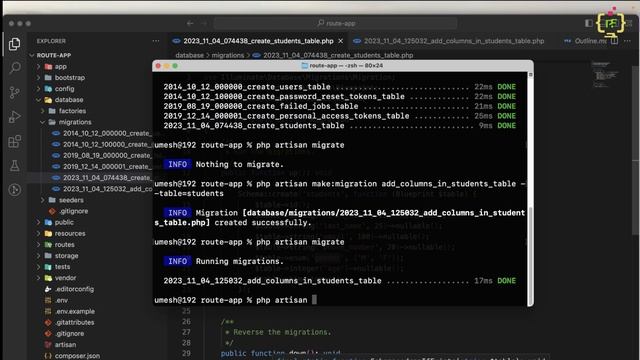This screenshot has height=360, width=640.
Task: Click migrations in the breadcrumb
Action: pos(227,55)
